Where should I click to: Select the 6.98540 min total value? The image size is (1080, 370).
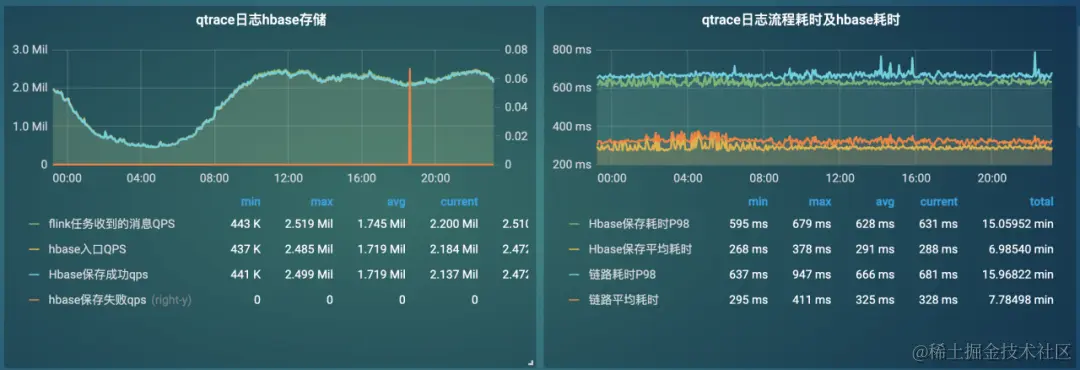click(1021, 249)
